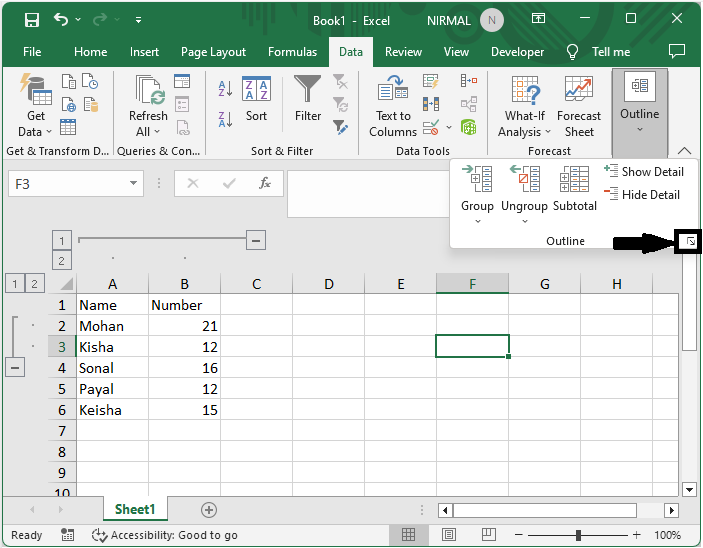This screenshot has width=703, height=548.
Task: Collapse the row group with minus button
Action: click(x=15, y=368)
